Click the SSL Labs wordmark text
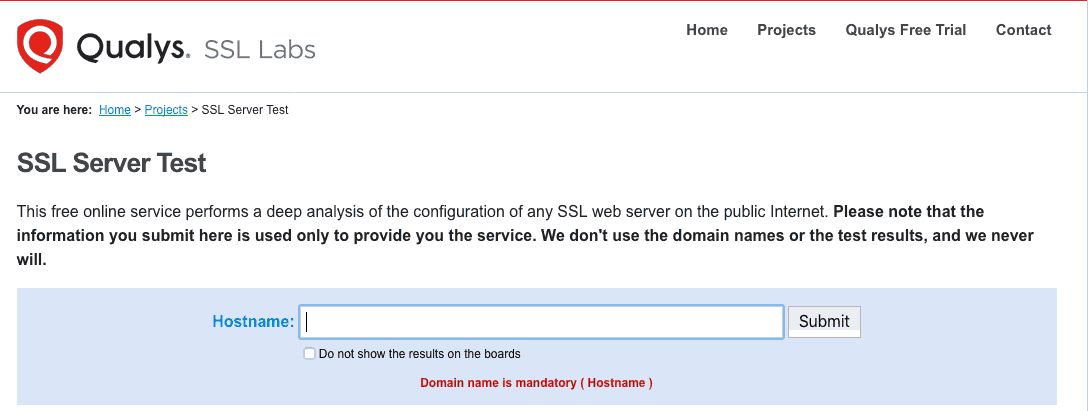This screenshot has height=411, width=1088. click(x=260, y=49)
